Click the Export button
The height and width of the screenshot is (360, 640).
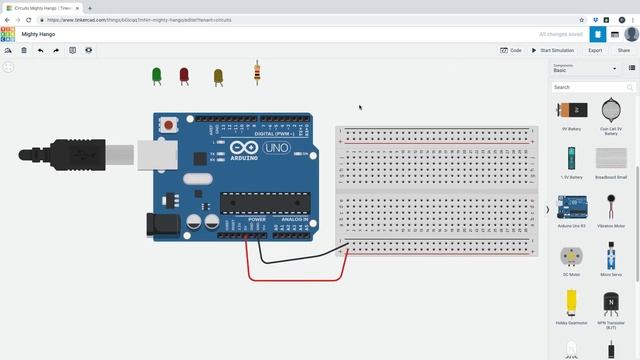[x=595, y=50]
